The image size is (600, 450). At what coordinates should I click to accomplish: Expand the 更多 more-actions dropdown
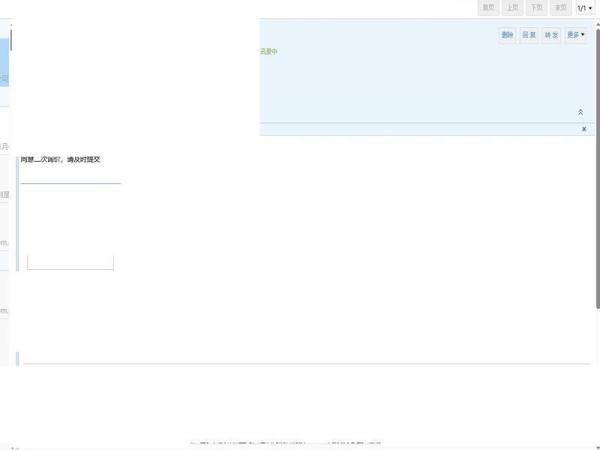(576, 35)
